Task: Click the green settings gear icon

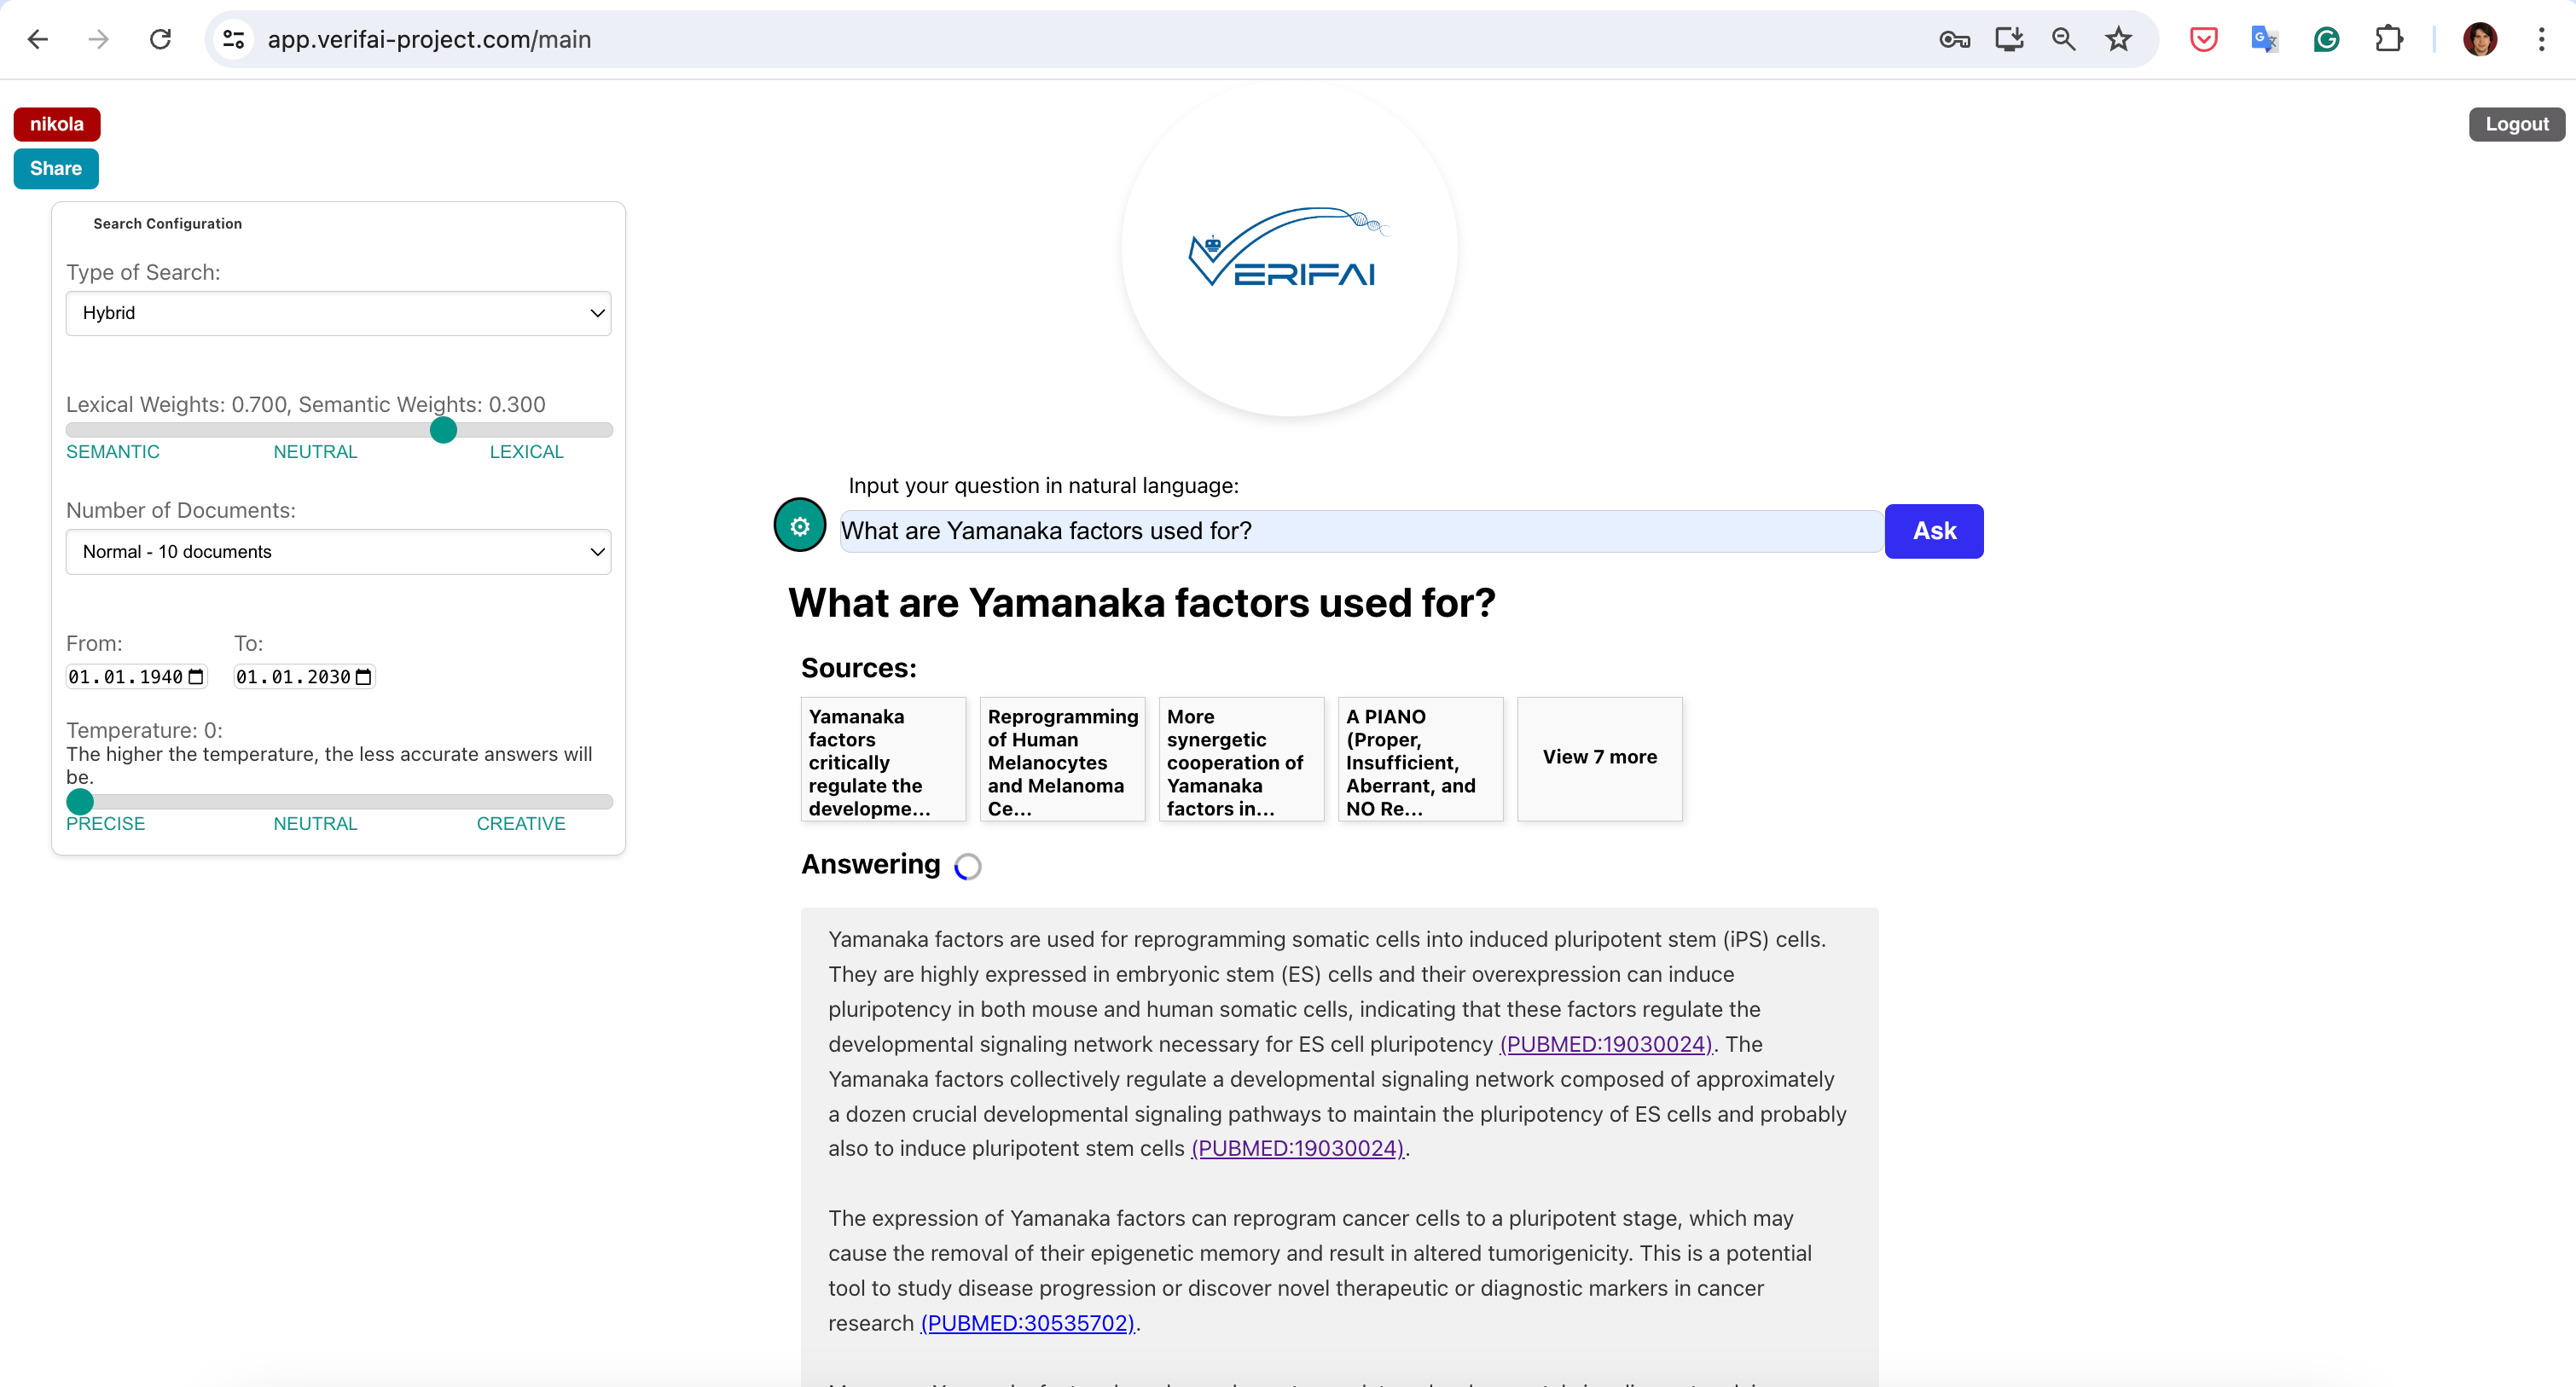Action: point(799,526)
